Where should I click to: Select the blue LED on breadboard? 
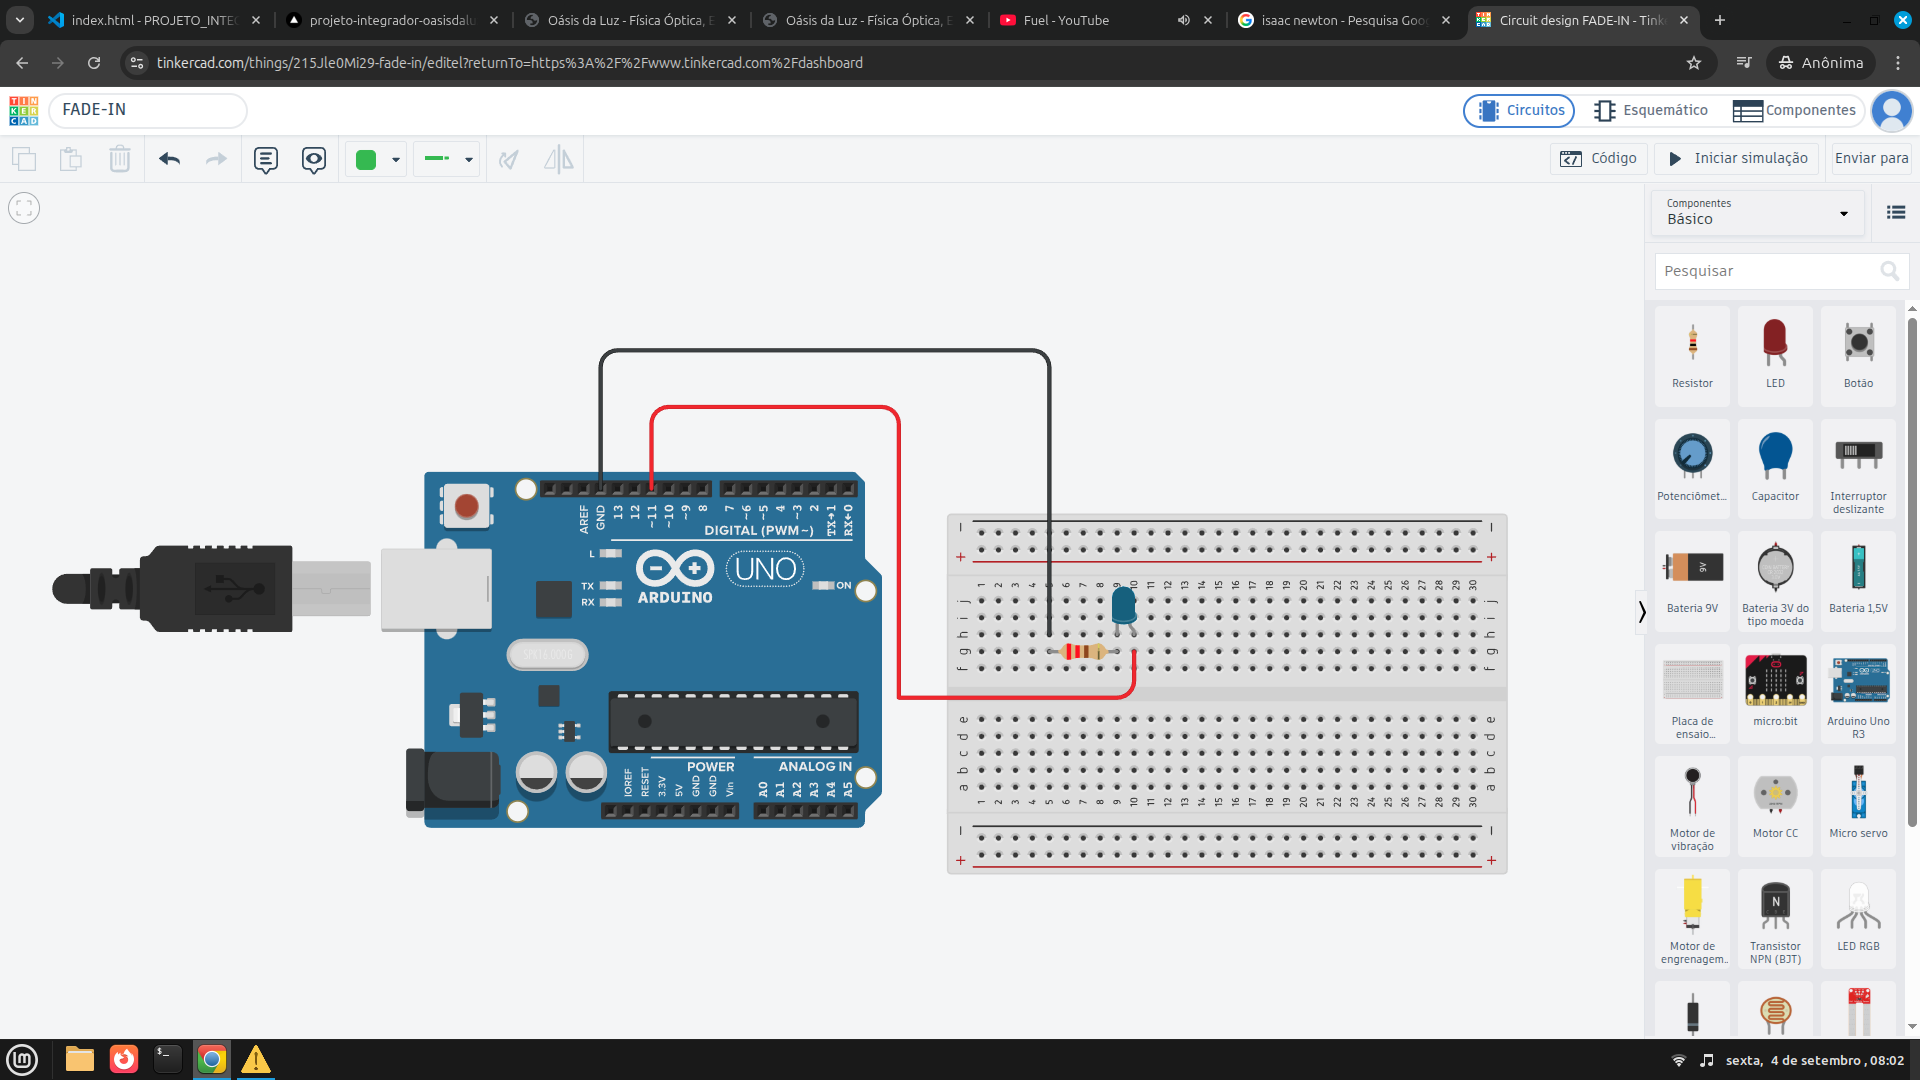click(x=1124, y=607)
